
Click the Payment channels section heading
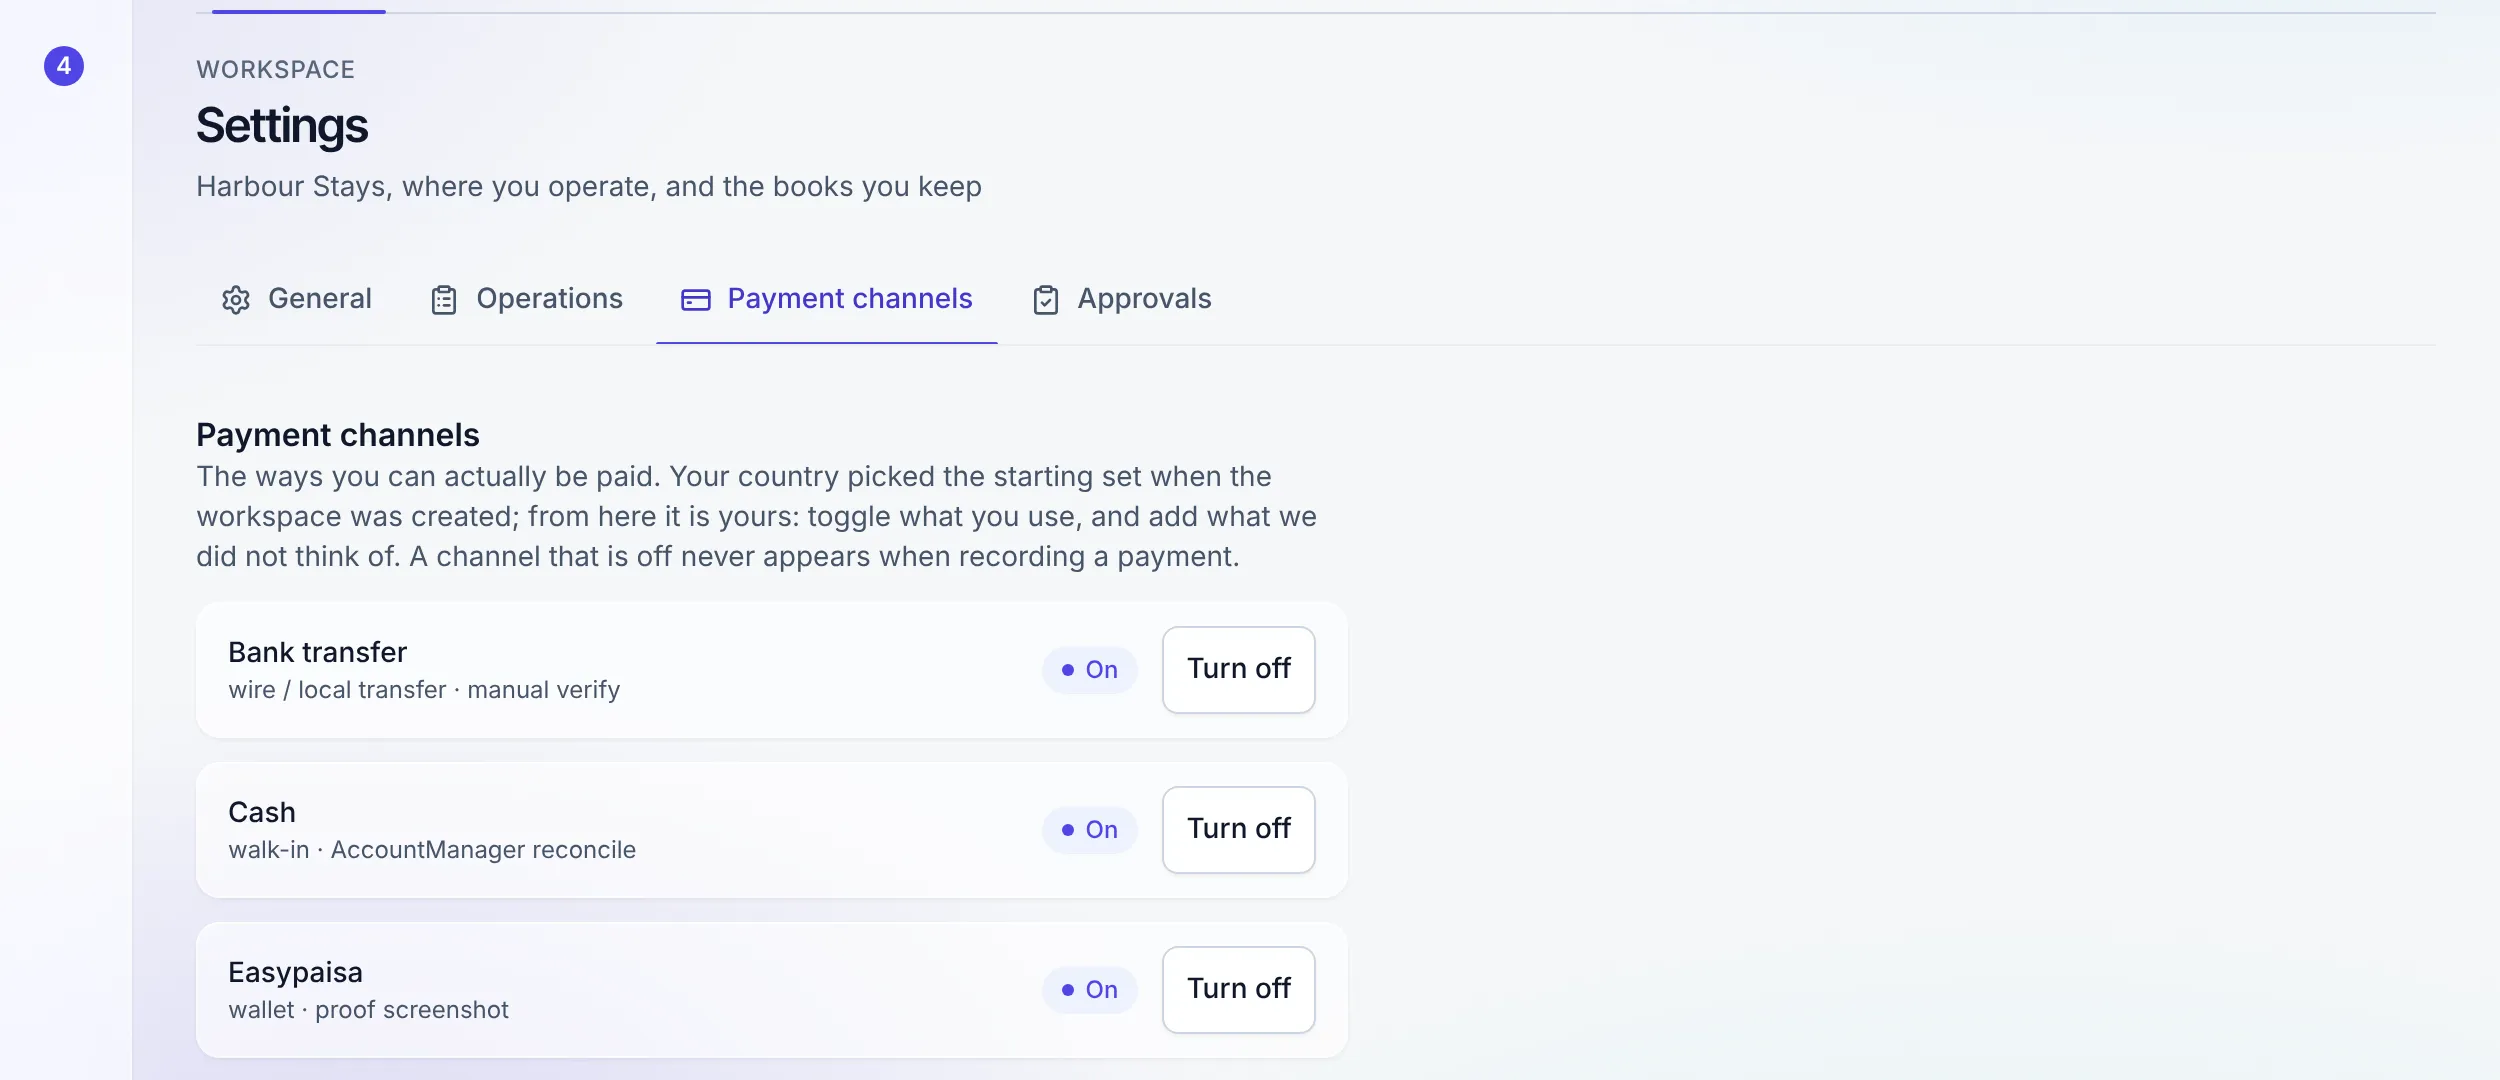(x=338, y=435)
